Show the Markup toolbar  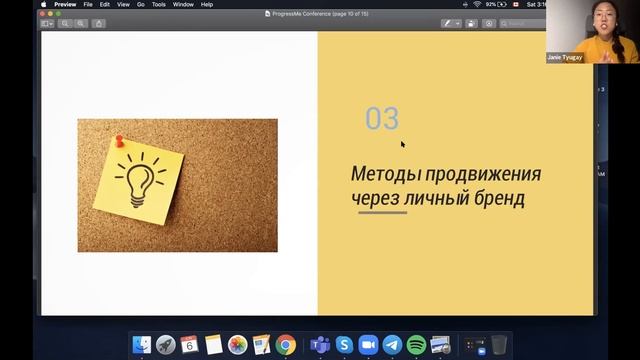(x=489, y=24)
